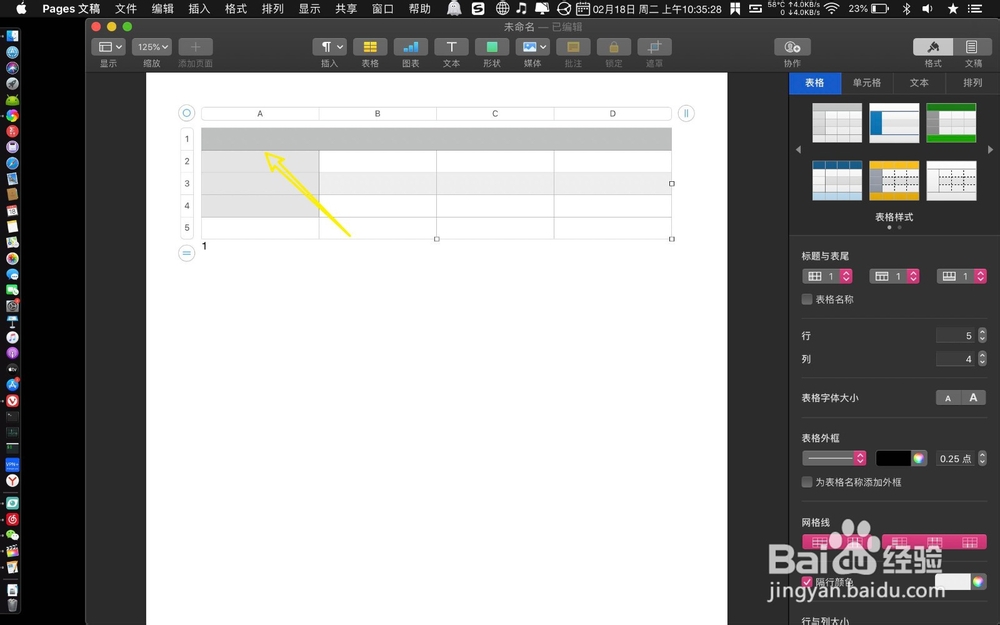Go to previous table styles page arrow
This screenshot has width=1000, height=625.
tap(798, 150)
